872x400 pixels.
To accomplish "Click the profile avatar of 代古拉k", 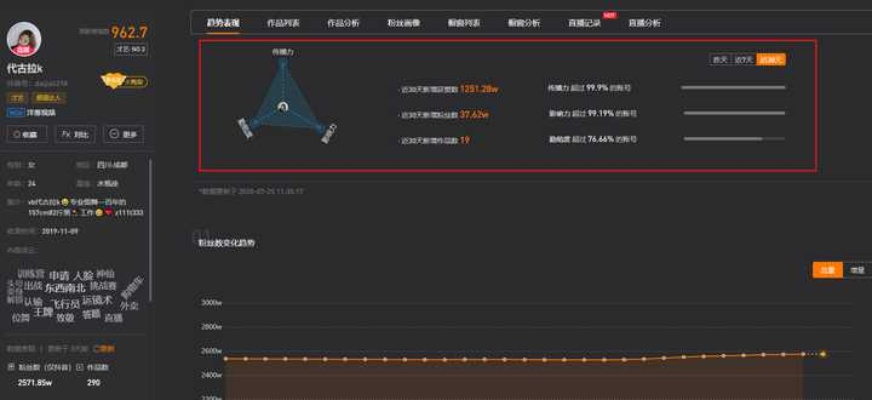I will [x=24, y=39].
